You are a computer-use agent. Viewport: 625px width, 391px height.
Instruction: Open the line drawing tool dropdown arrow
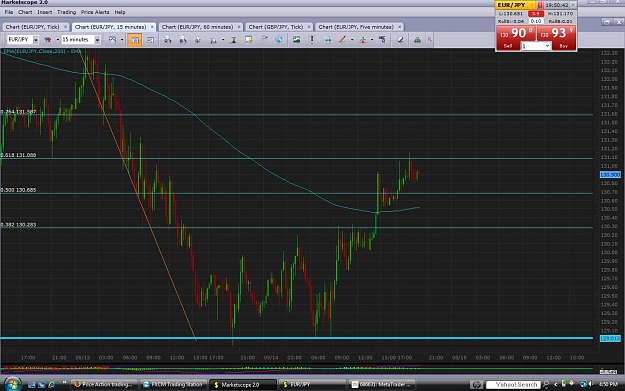click(352, 40)
